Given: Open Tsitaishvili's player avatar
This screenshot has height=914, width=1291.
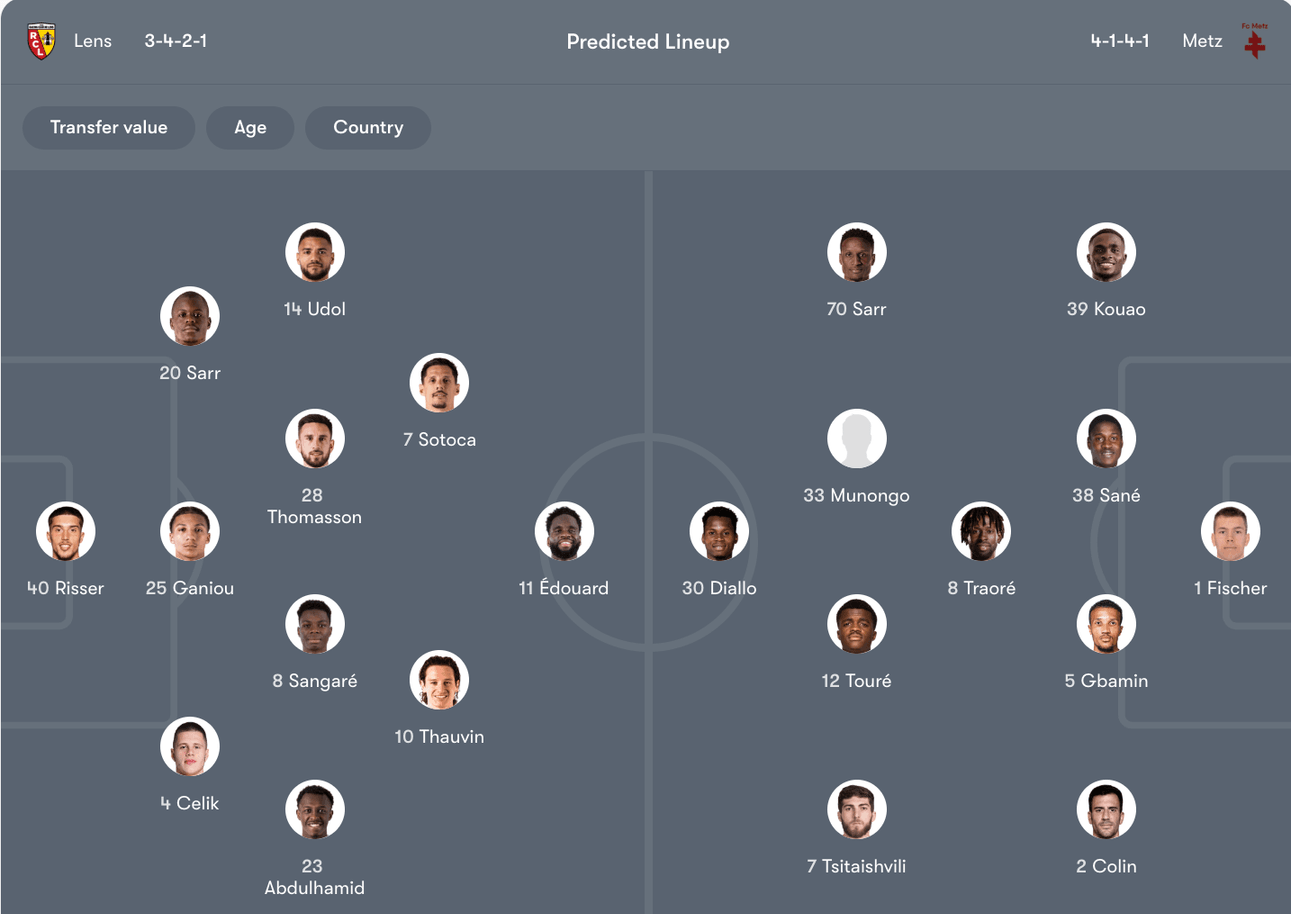Looking at the screenshot, I should tap(857, 810).
